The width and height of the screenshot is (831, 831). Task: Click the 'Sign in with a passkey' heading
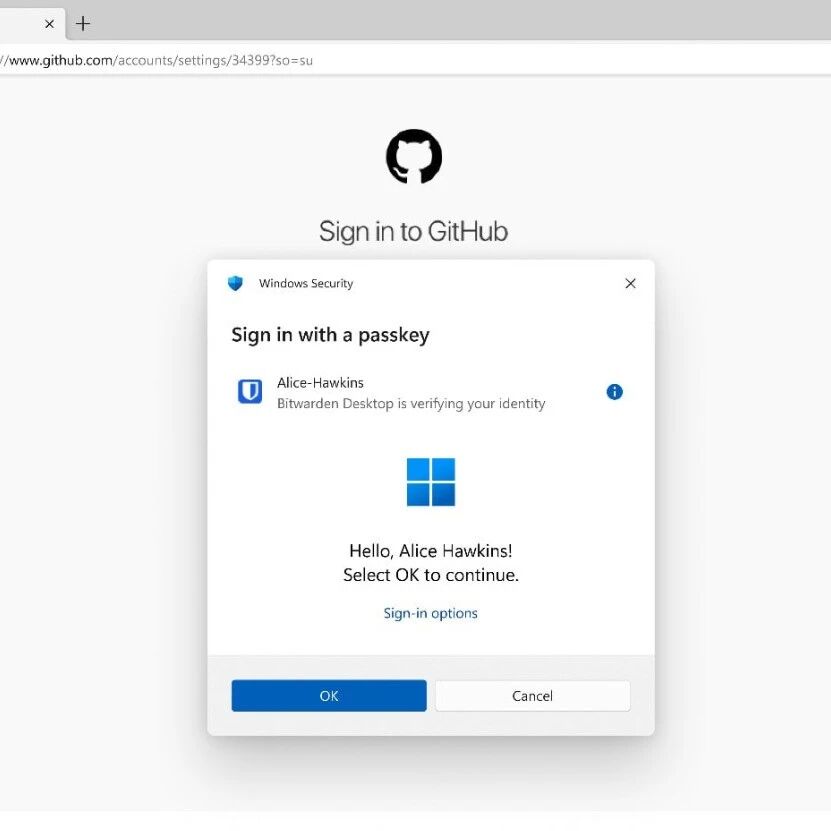click(330, 335)
